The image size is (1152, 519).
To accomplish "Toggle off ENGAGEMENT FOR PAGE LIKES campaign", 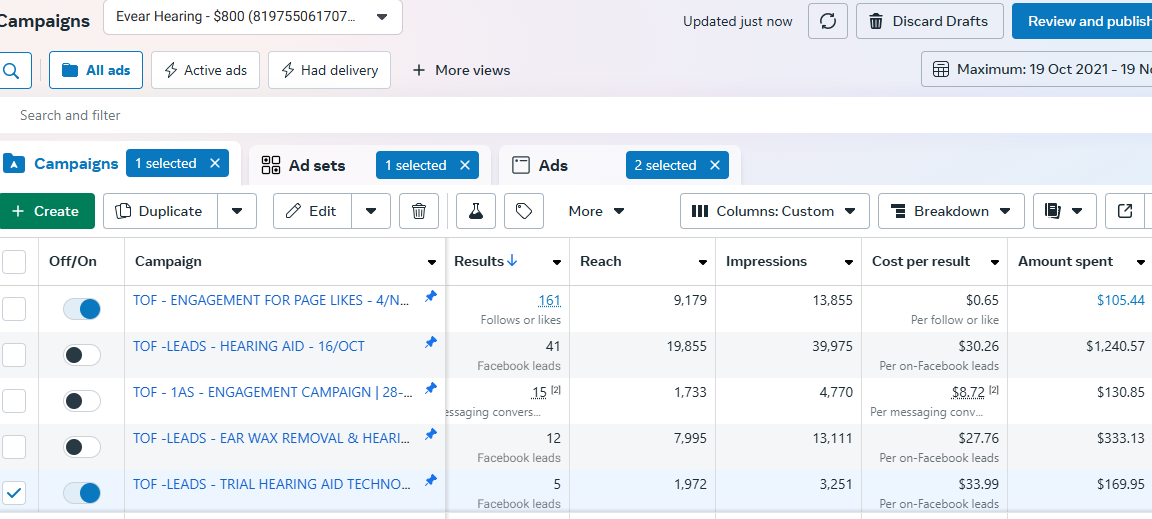I will point(82,309).
